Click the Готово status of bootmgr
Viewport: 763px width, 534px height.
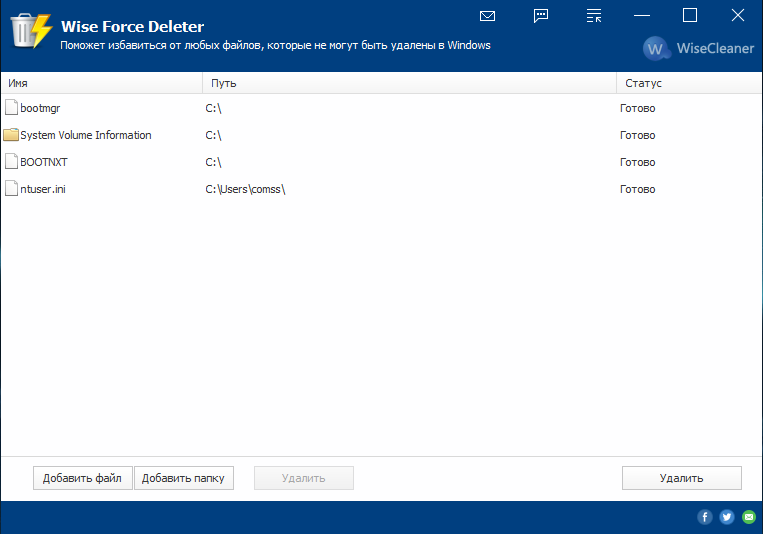tap(637, 108)
